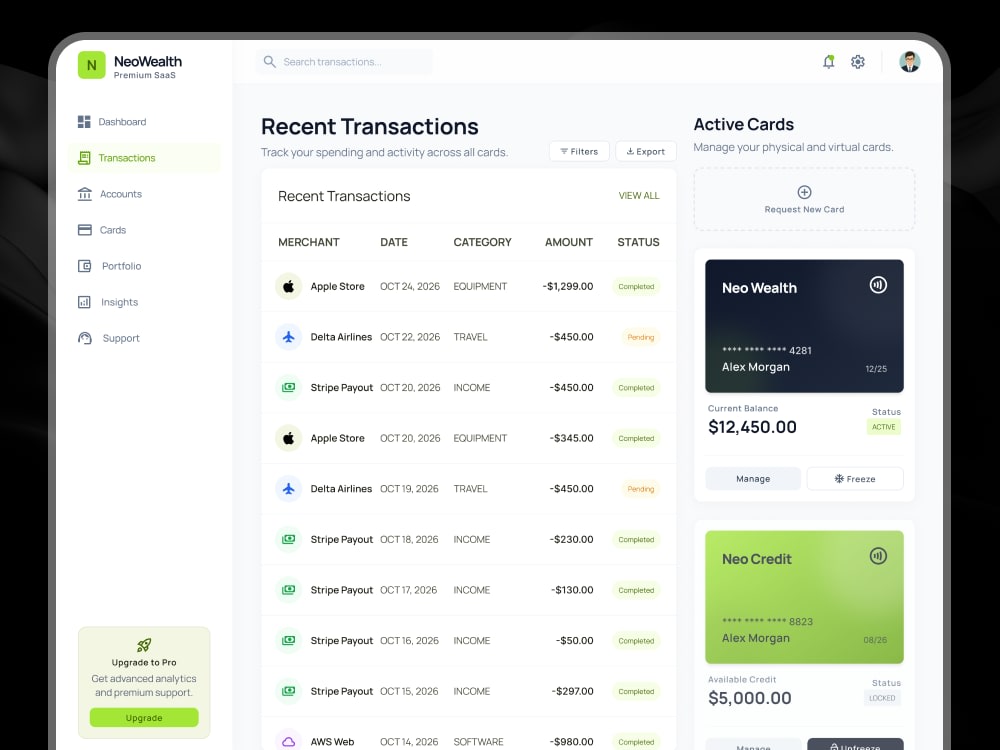This screenshot has height=750, width=1000.
Task: Click Dashboard grid icon in sidebar
Action: 84,122
